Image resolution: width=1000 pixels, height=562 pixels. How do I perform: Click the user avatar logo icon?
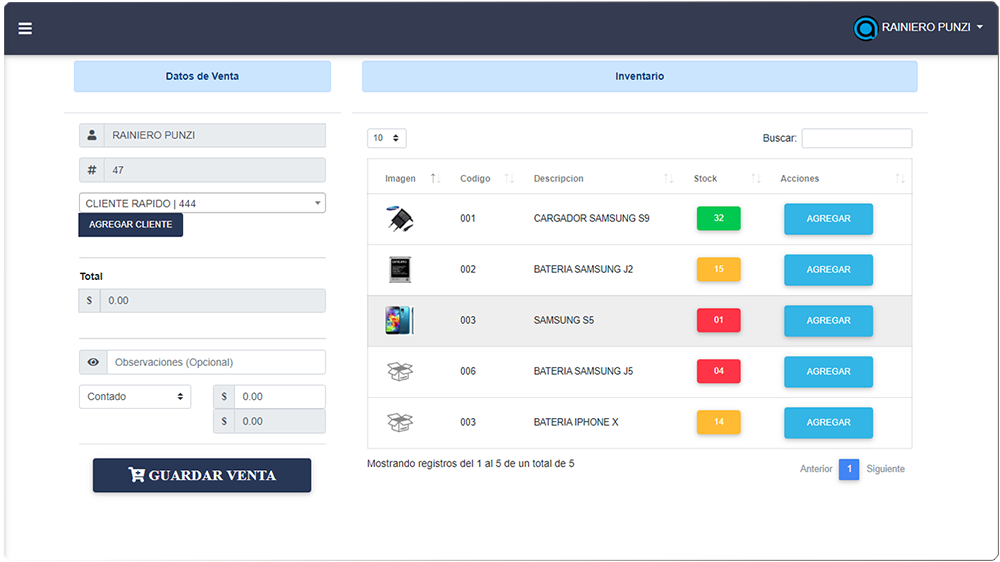point(865,28)
